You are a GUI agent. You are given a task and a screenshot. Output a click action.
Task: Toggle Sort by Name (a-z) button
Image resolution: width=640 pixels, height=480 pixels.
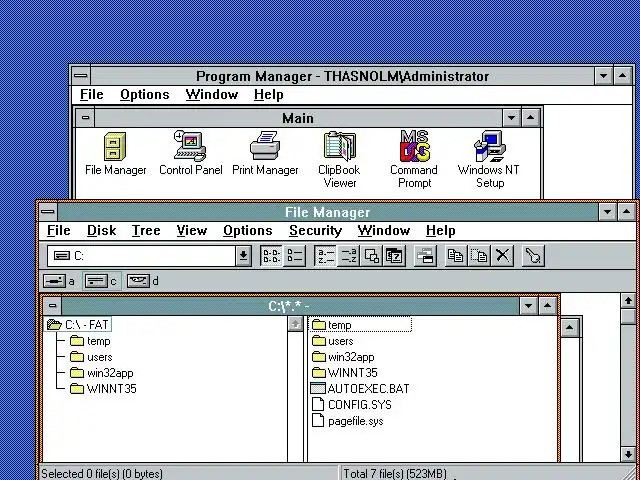tap(326, 256)
